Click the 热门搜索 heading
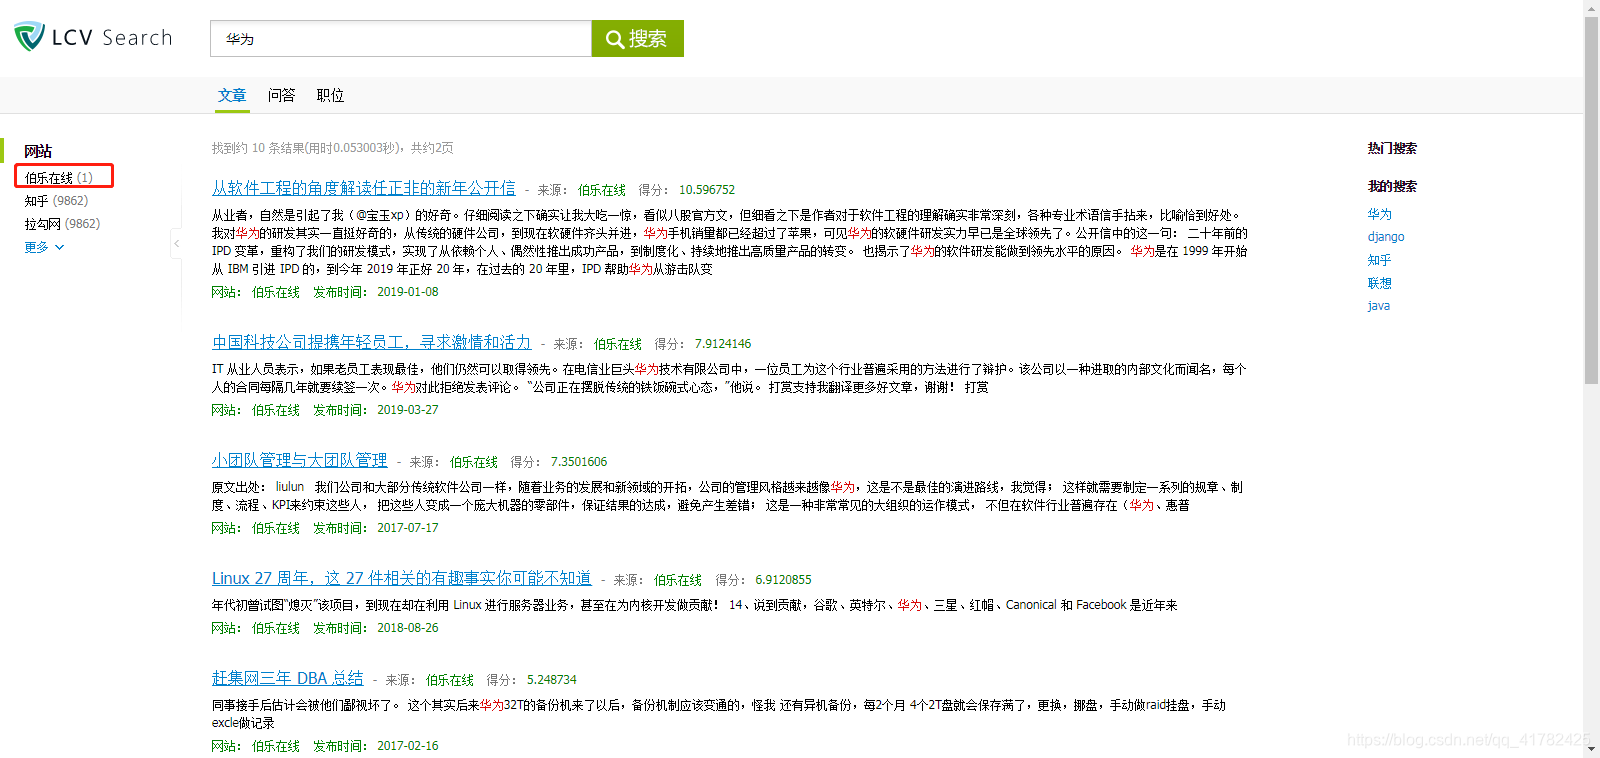The image size is (1600, 758). (x=1392, y=148)
